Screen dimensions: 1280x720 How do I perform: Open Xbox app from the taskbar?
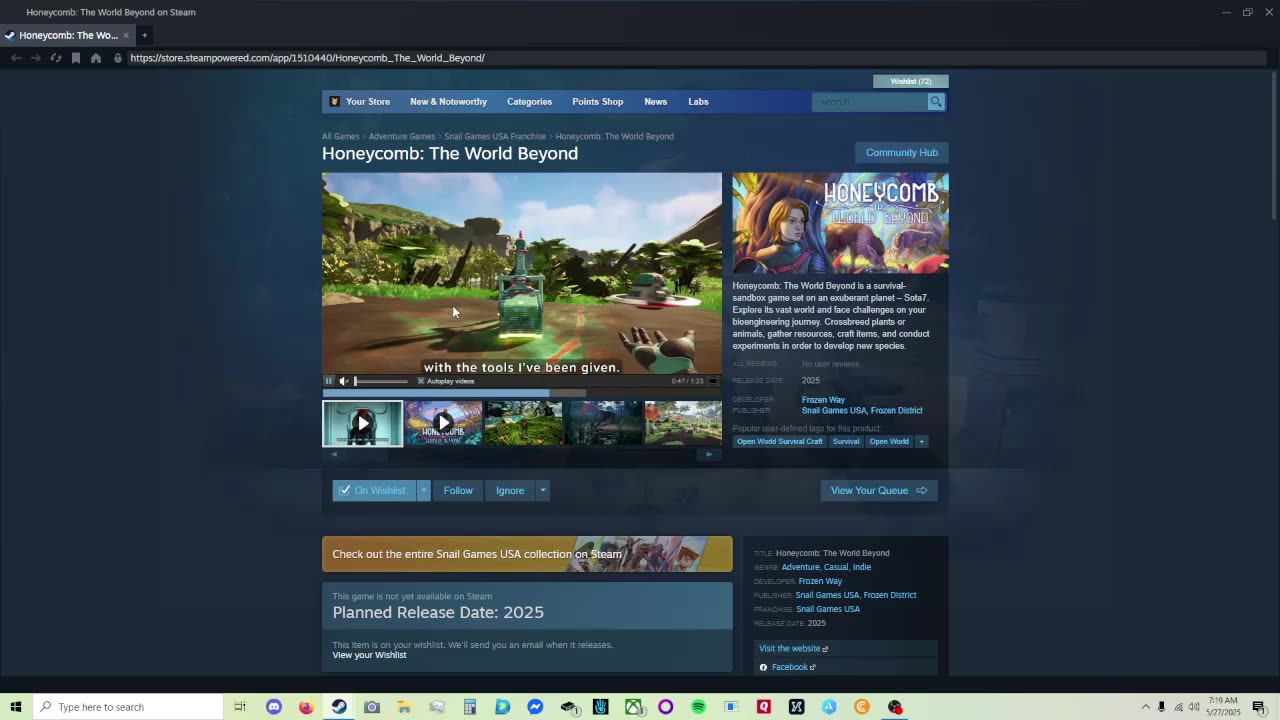point(633,707)
